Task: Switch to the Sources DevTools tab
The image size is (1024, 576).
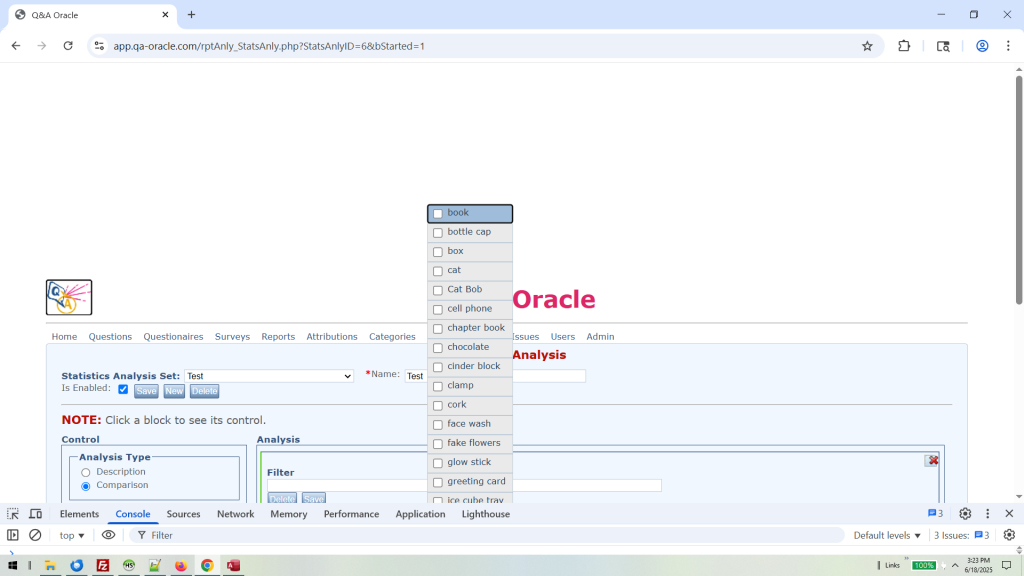Action: [x=184, y=514]
